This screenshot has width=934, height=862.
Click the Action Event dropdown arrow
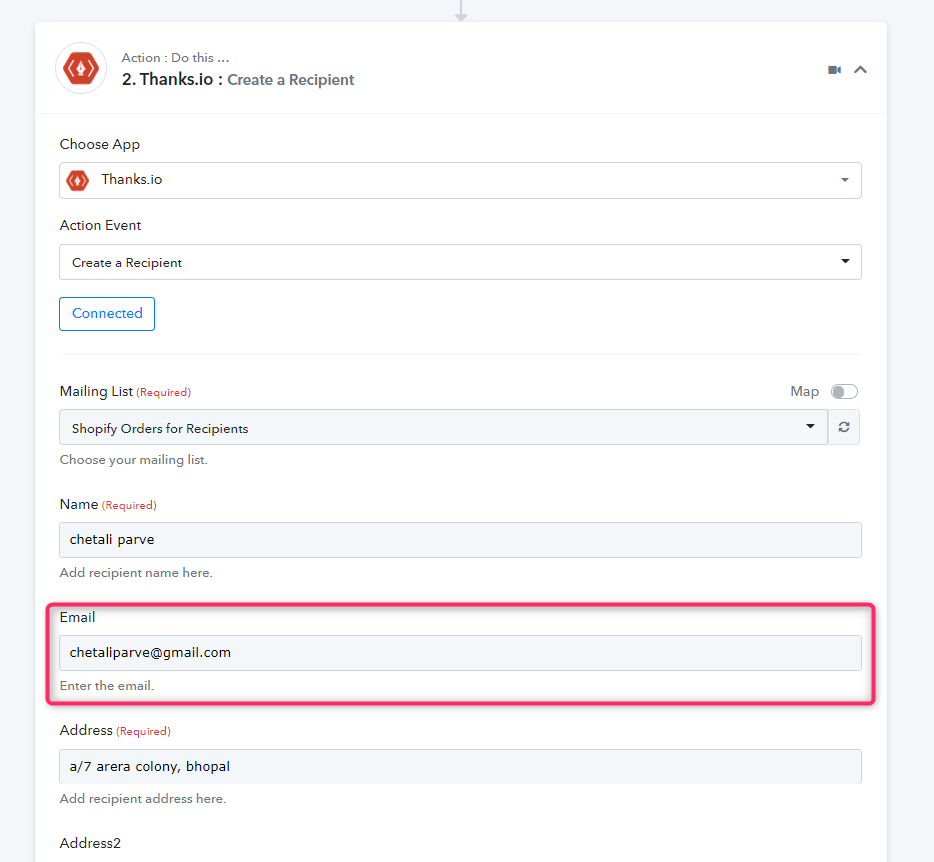[x=845, y=262]
